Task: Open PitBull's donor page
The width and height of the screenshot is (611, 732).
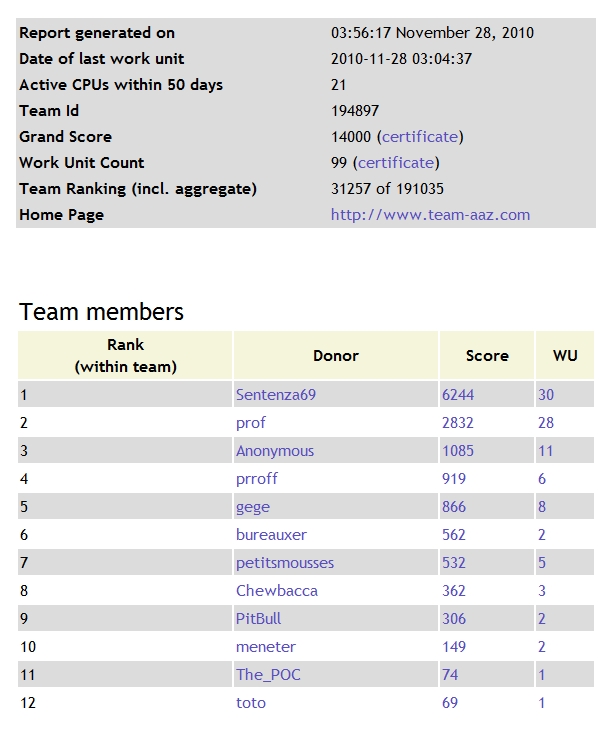Action: [259, 619]
